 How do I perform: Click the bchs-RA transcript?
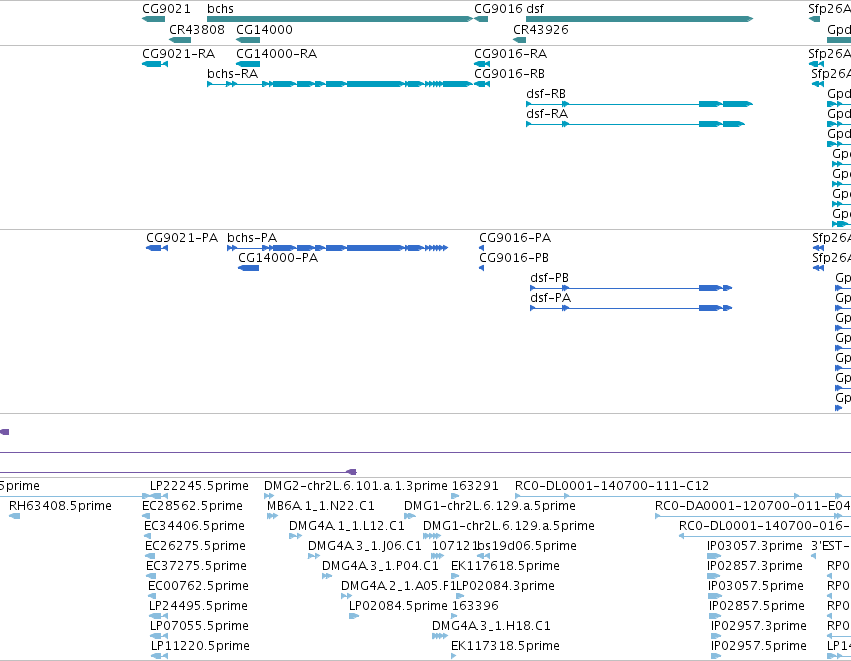340,84
